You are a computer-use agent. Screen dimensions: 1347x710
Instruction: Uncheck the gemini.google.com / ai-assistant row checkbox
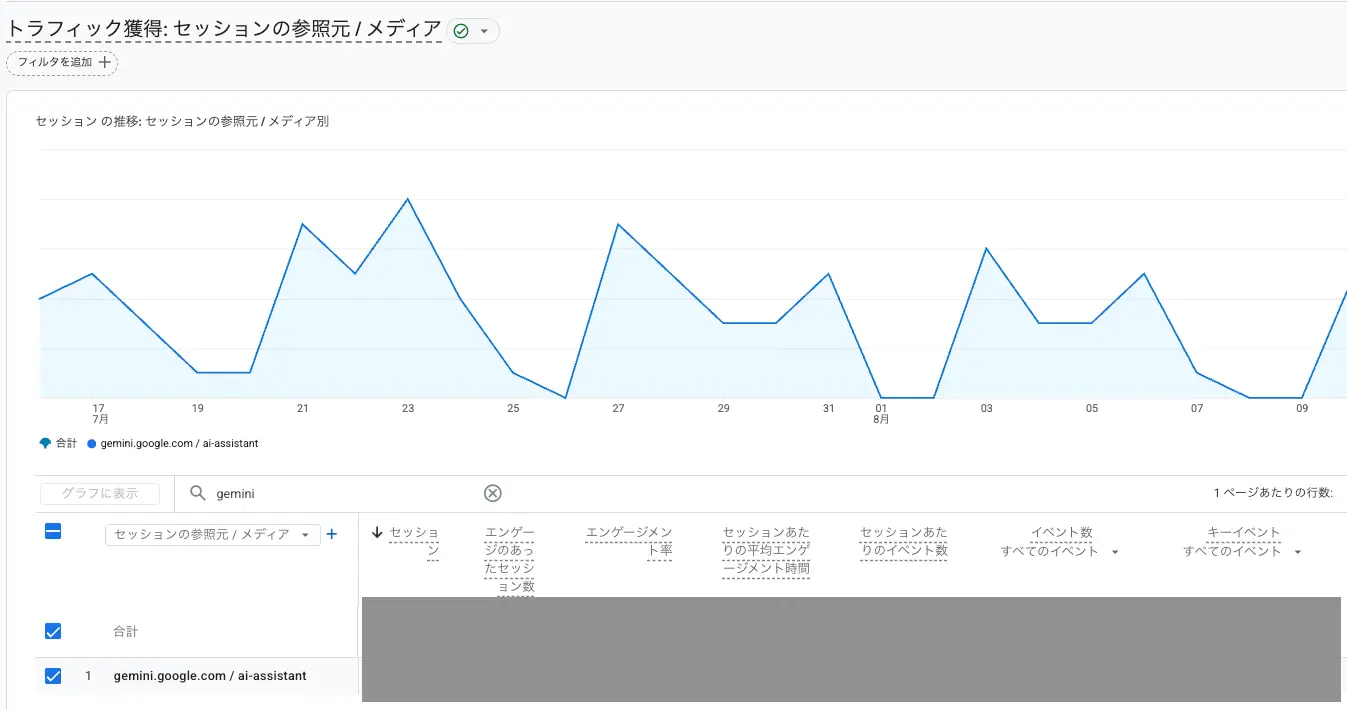[53, 676]
